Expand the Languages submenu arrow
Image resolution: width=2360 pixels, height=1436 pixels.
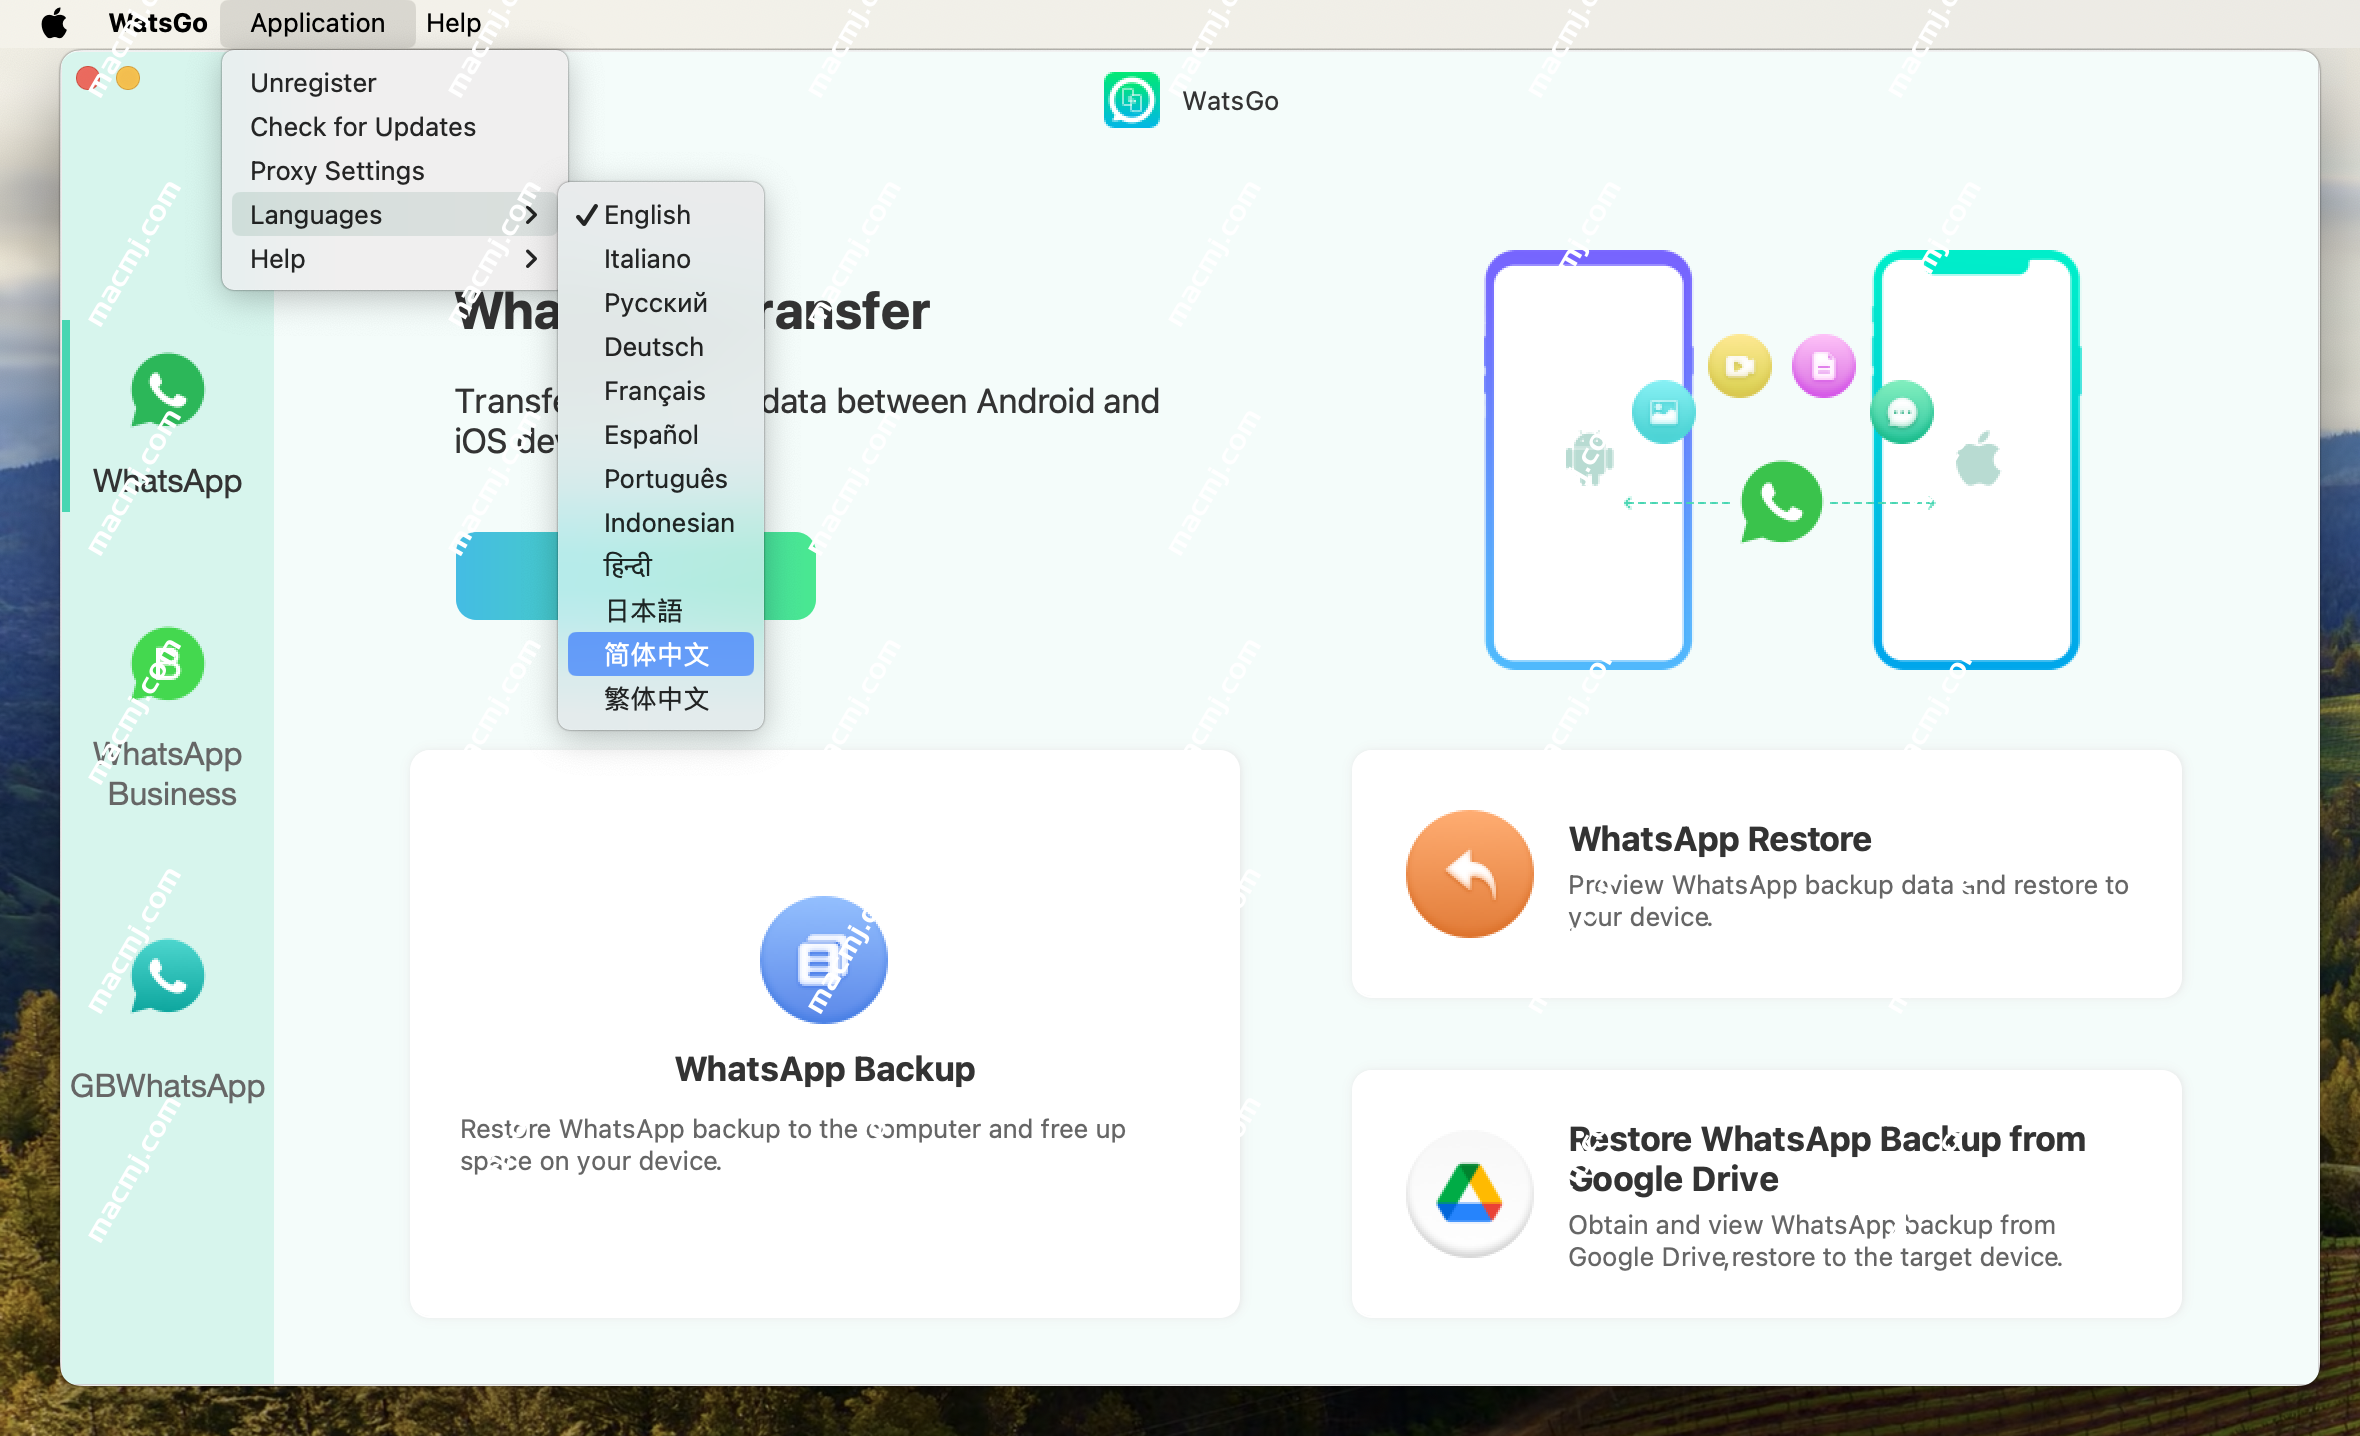click(531, 215)
